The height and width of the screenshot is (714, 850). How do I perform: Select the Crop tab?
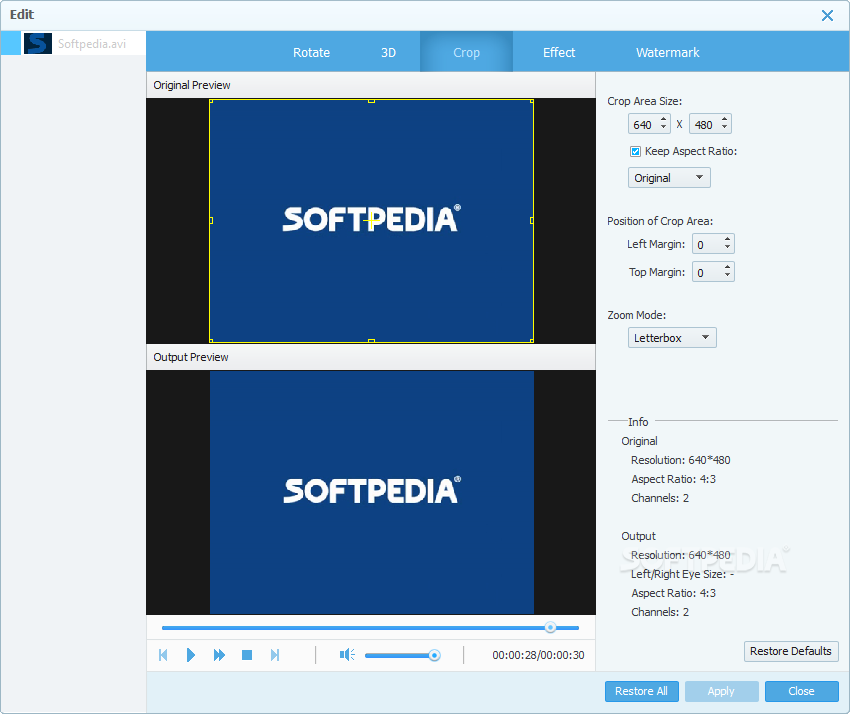(466, 53)
